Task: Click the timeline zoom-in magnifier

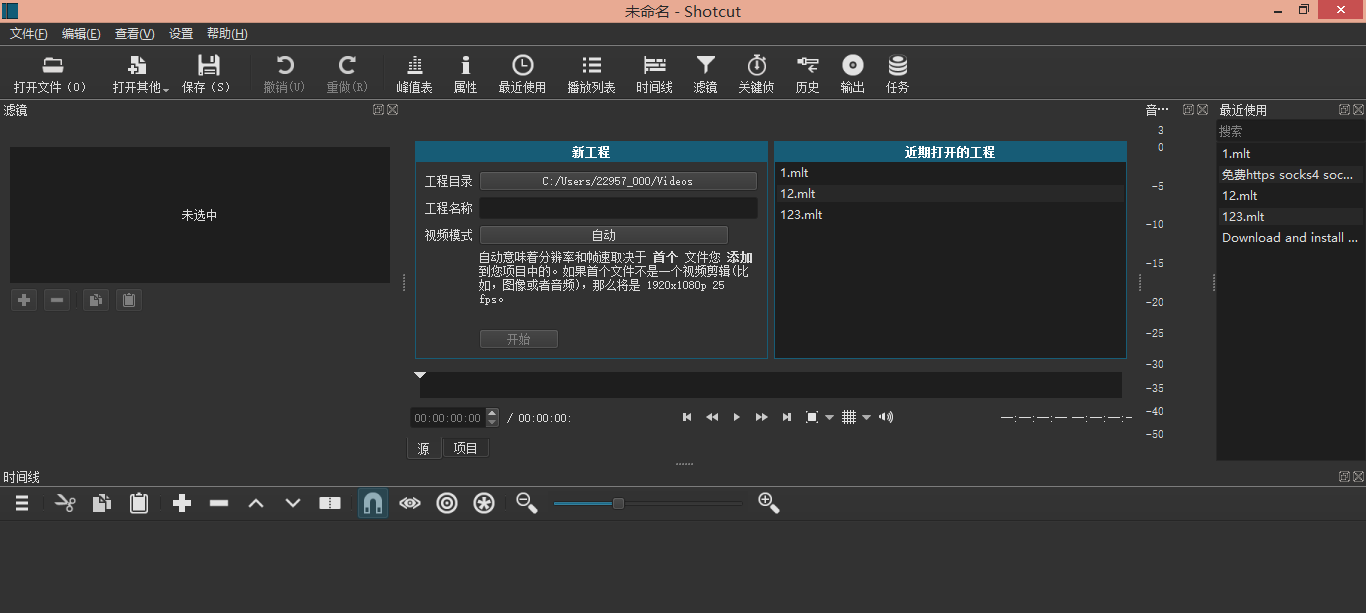Action: click(x=768, y=503)
